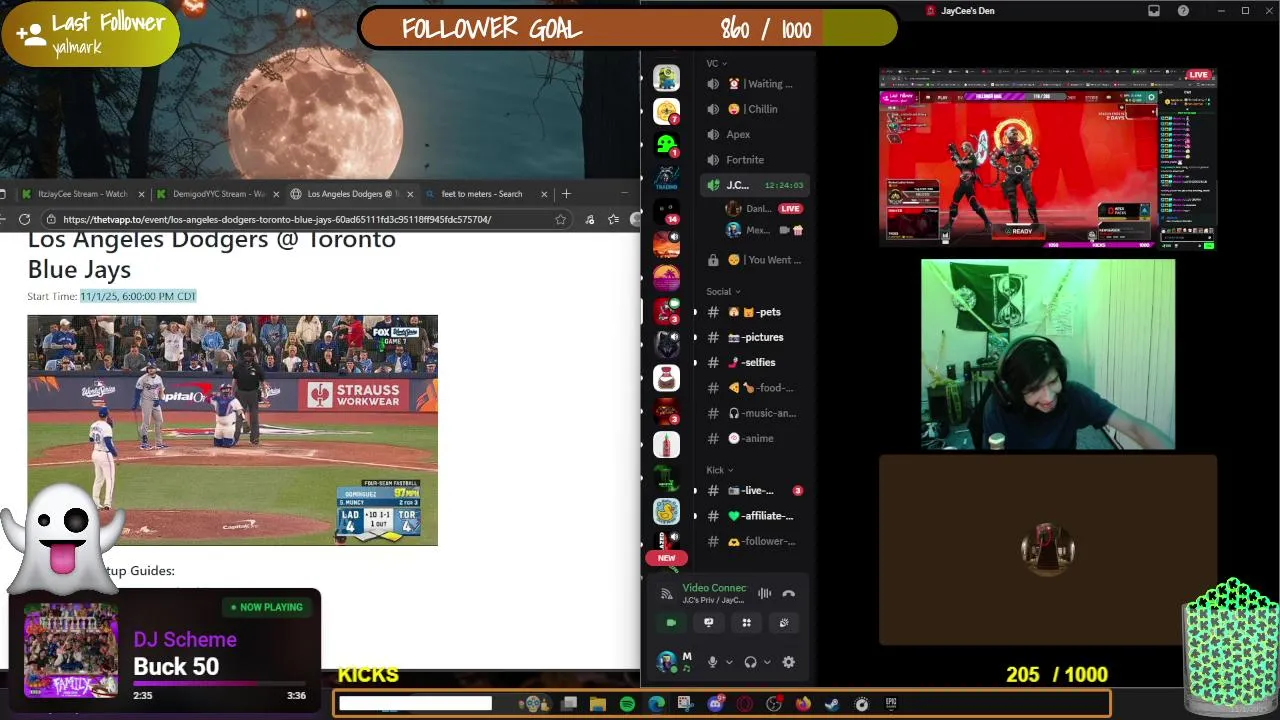Image resolution: width=1280 pixels, height=720 pixels.
Task: Click the NEW mentions indicator
Action: pyautogui.click(x=667, y=558)
